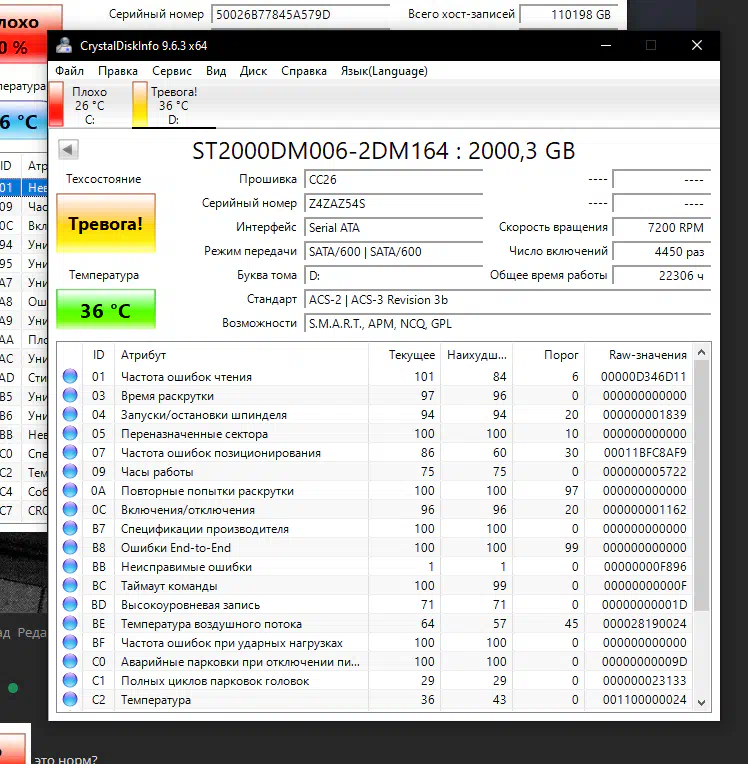Click the rotation speed field 7200 RPM

(x=661, y=228)
